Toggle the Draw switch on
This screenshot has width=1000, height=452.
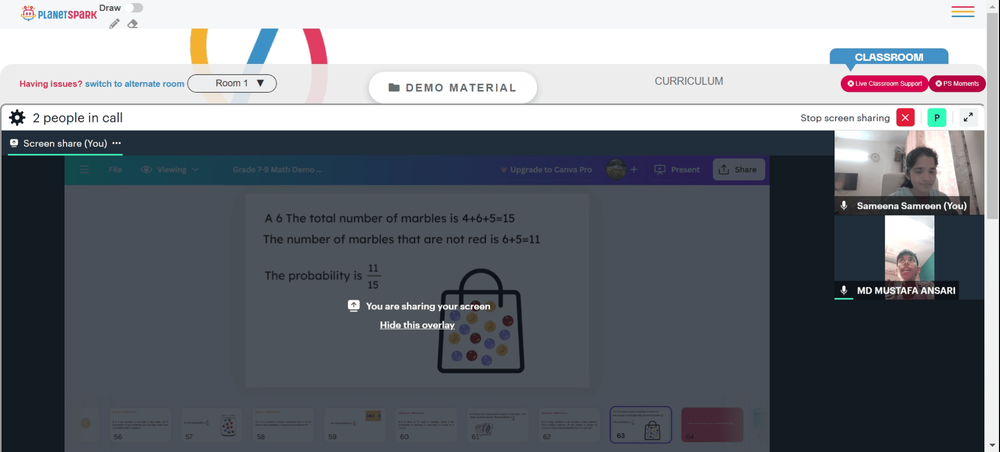133,8
